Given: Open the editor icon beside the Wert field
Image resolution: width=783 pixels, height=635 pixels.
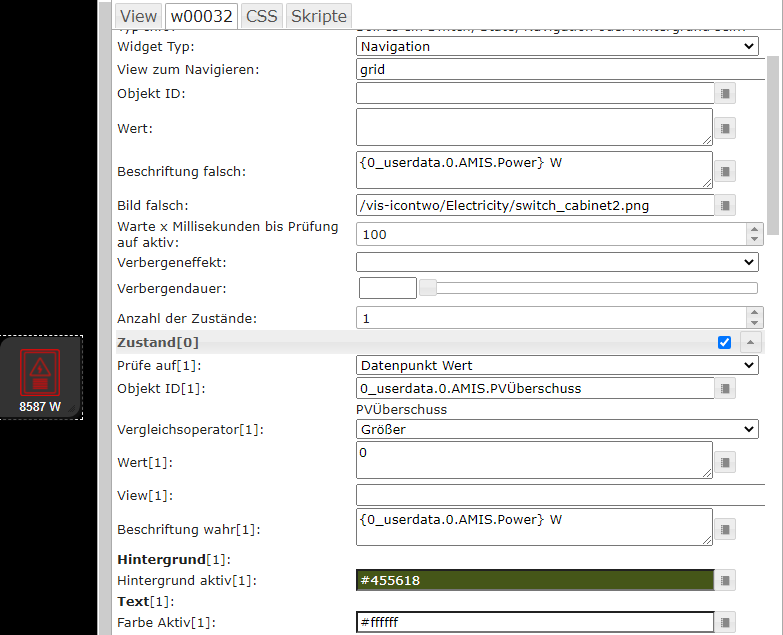Looking at the screenshot, I should click(726, 128).
